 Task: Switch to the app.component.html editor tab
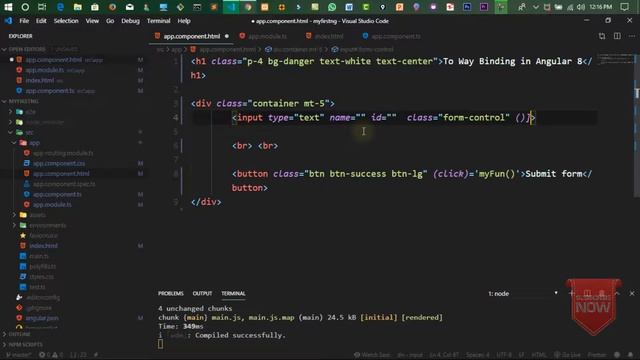coord(191,36)
